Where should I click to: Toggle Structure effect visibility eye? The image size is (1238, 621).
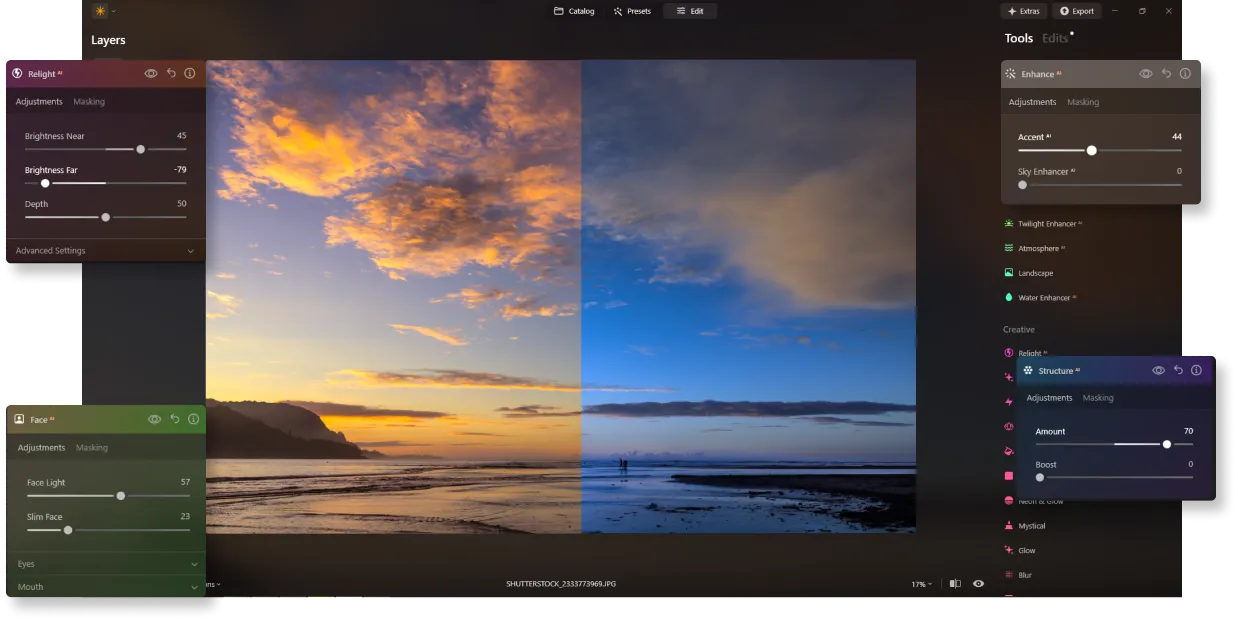(x=1158, y=370)
